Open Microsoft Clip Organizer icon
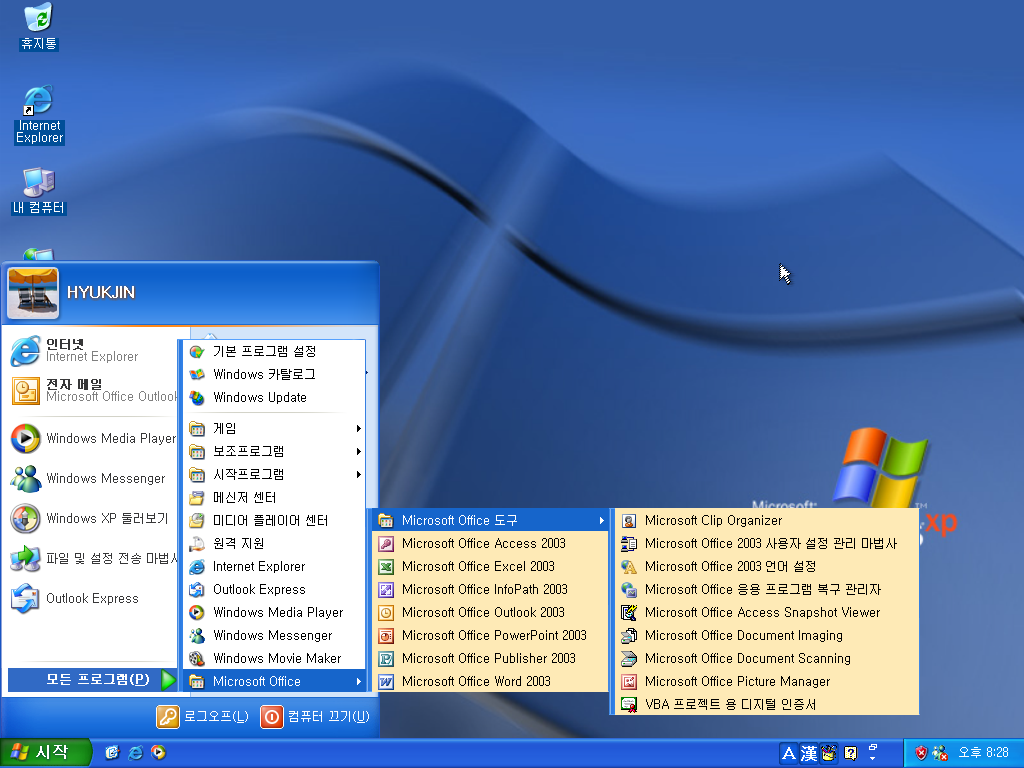Screen dimensions: 1024x768 tap(629, 520)
